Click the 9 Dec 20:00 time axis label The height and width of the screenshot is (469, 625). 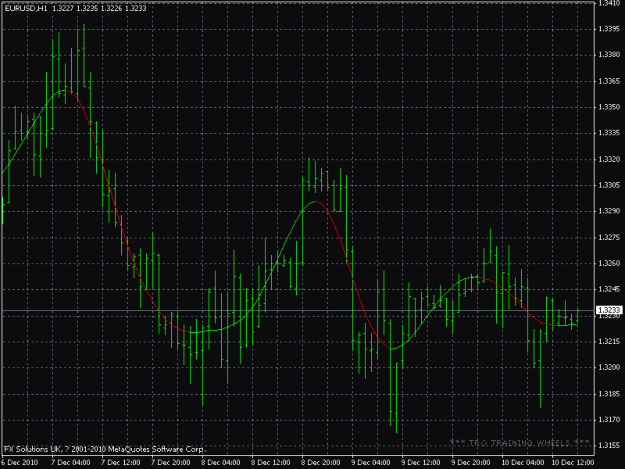(x=470, y=462)
